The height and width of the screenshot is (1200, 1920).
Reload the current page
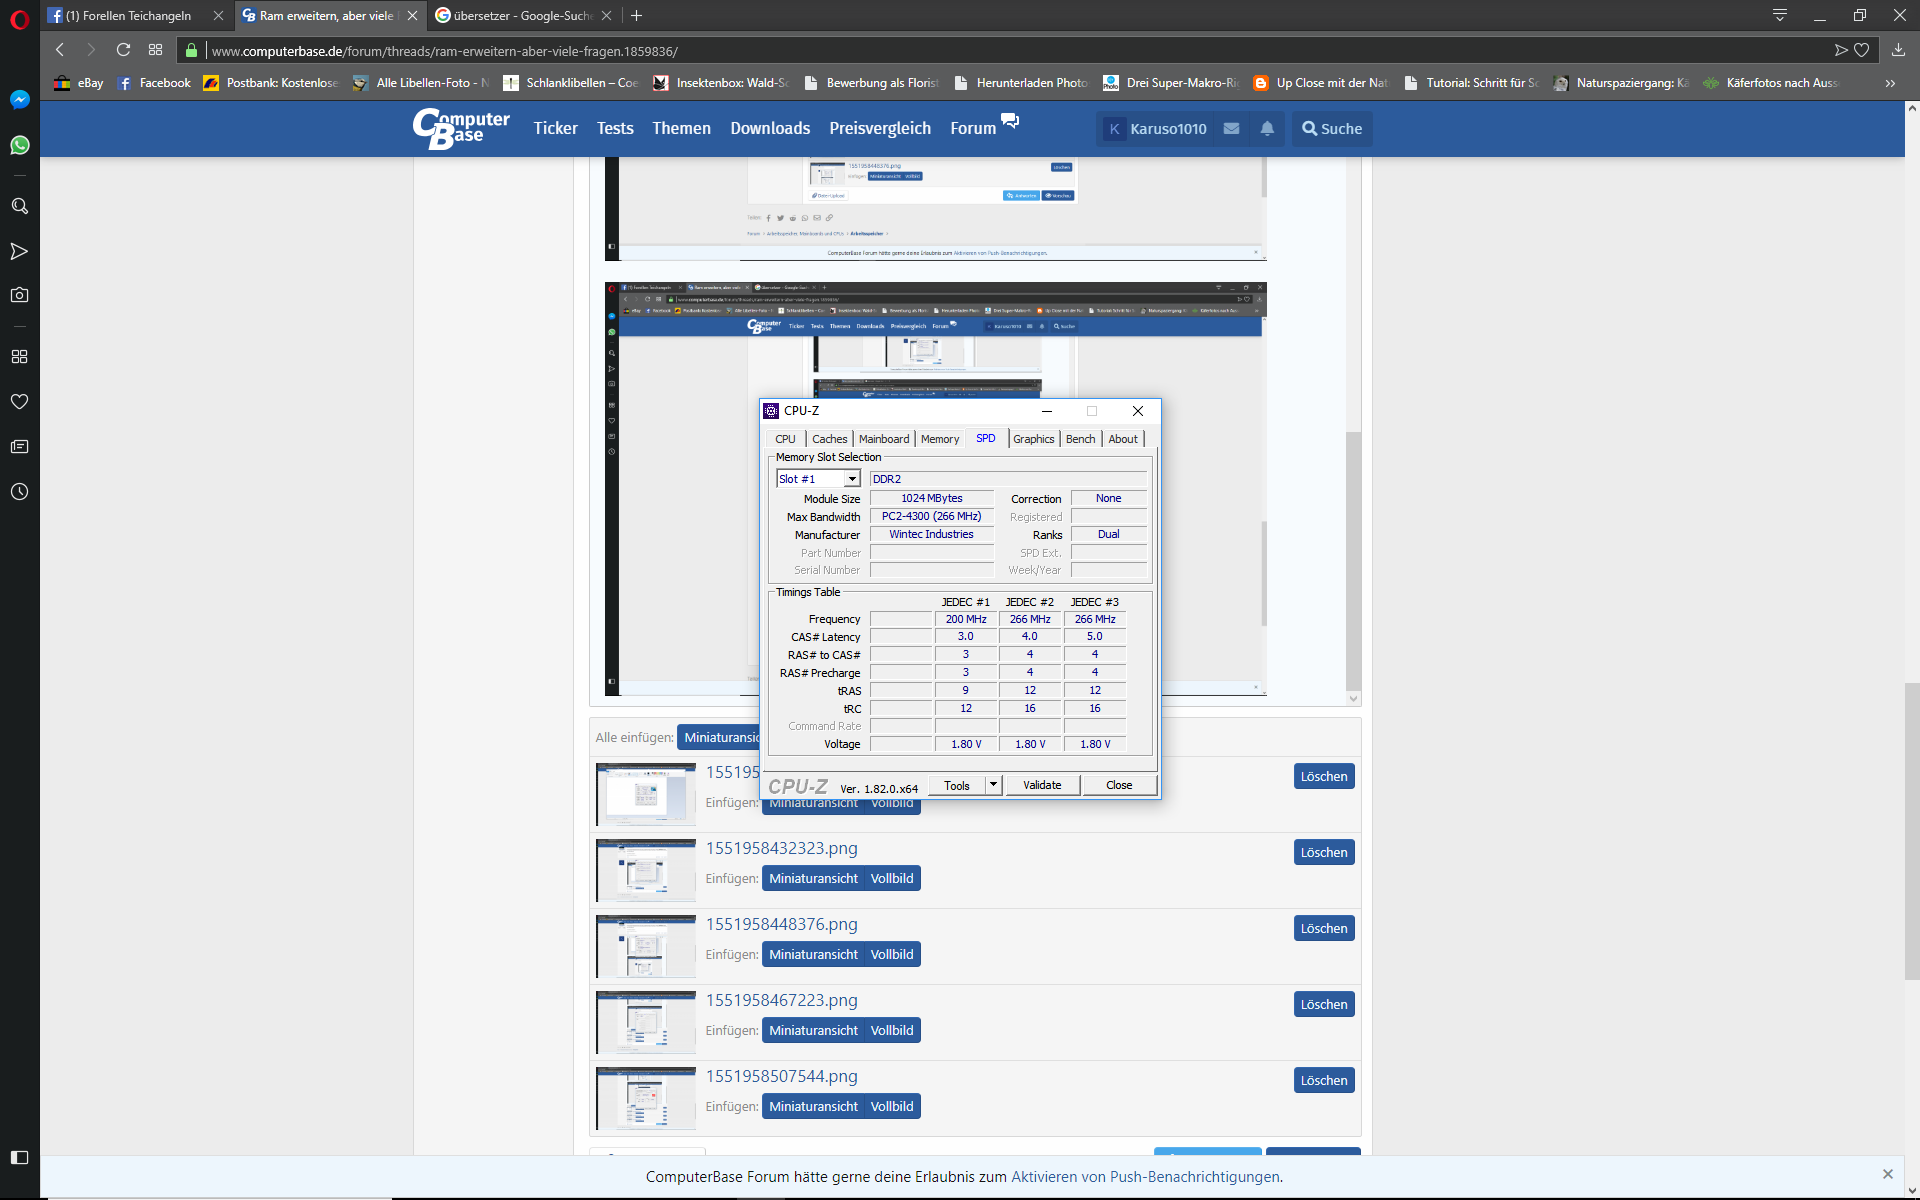coord(123,50)
